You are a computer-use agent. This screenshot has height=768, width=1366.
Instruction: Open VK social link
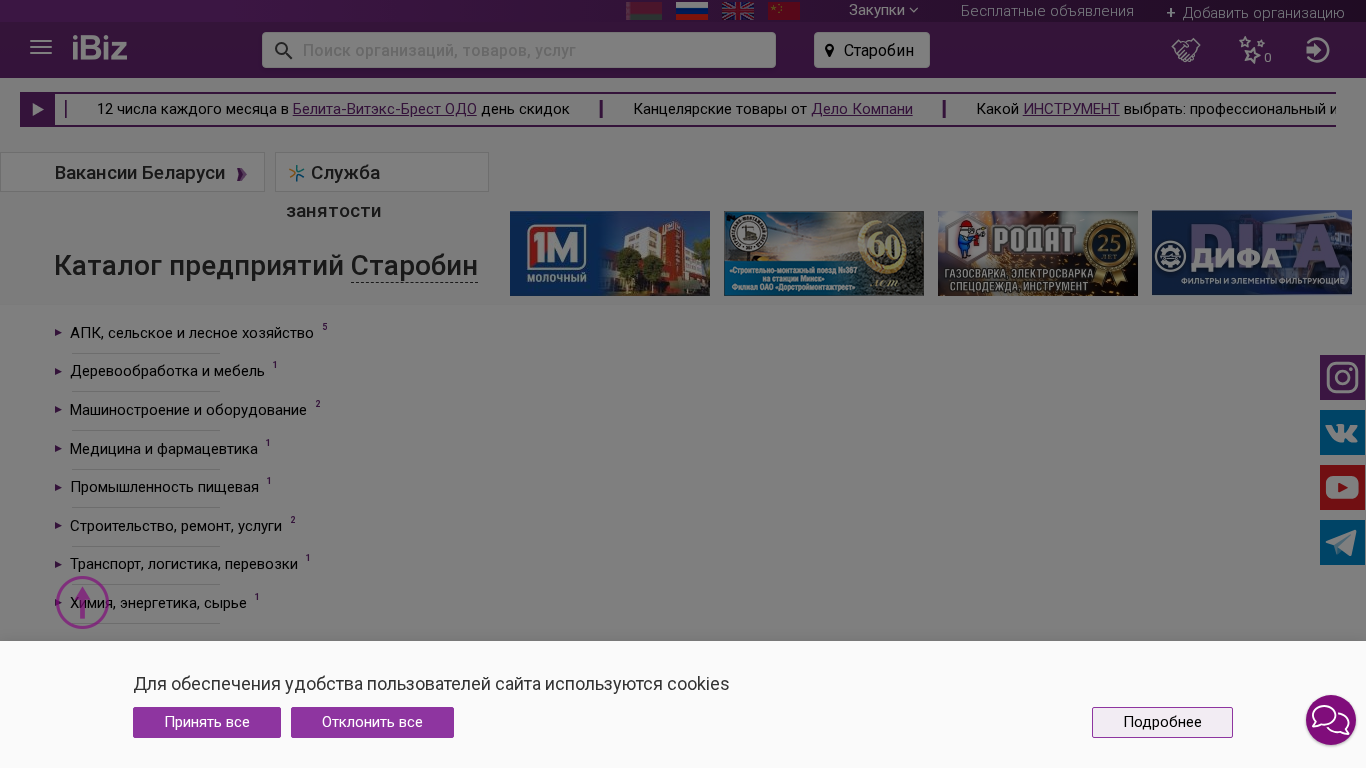coord(1342,432)
